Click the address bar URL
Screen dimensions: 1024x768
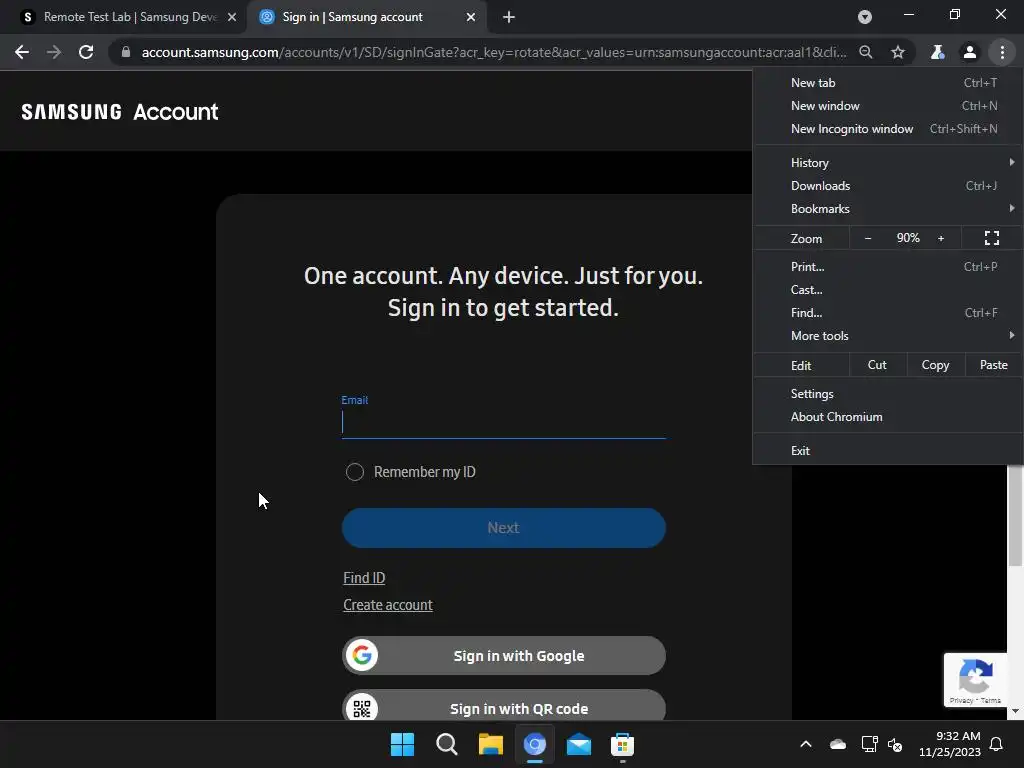494,52
